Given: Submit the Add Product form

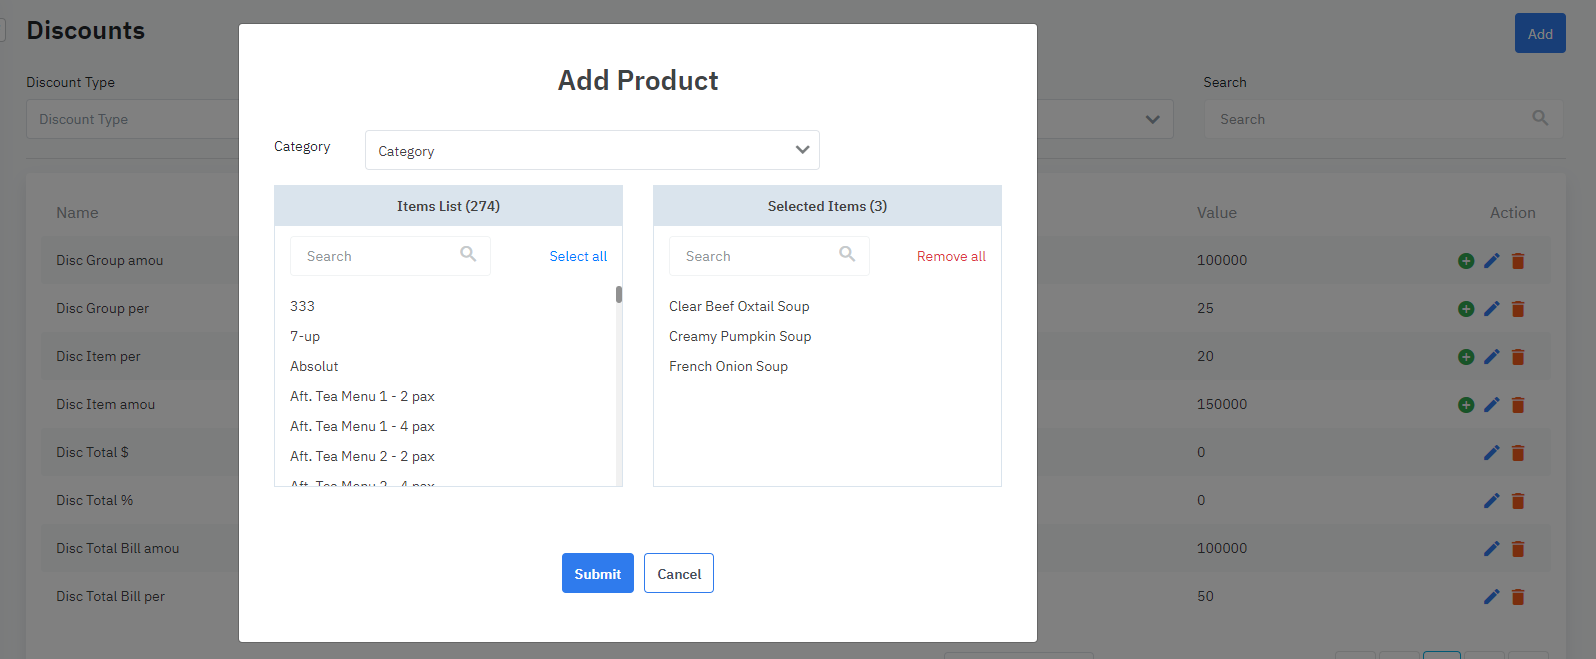Looking at the screenshot, I should [x=597, y=573].
